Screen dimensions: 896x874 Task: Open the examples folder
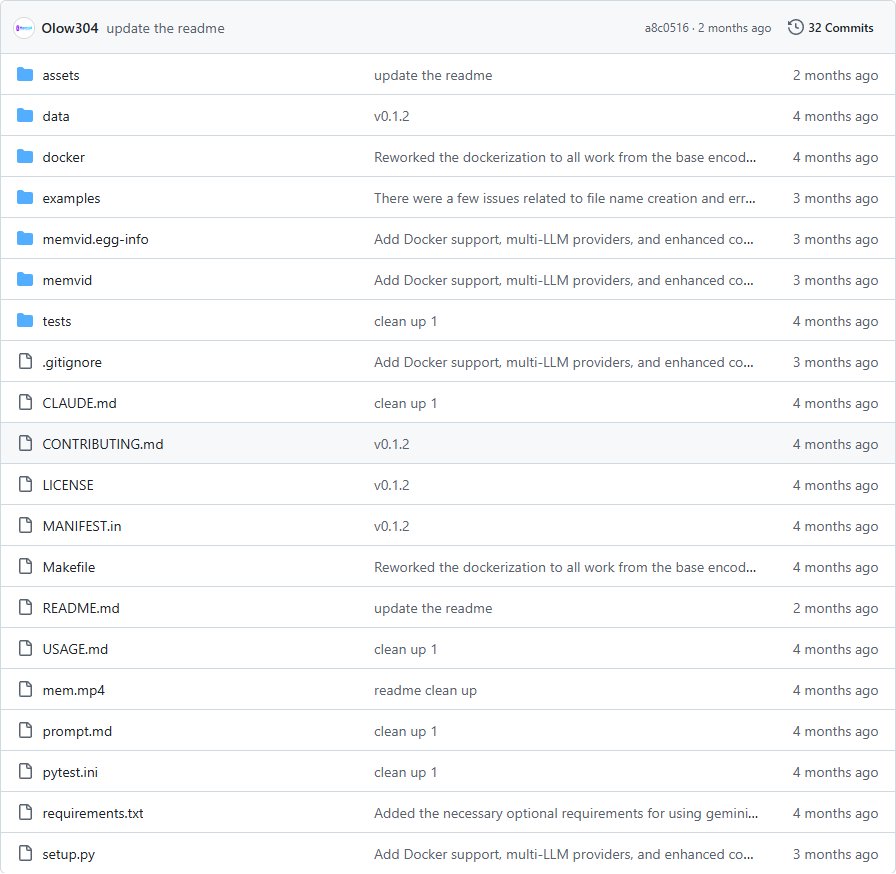(71, 198)
